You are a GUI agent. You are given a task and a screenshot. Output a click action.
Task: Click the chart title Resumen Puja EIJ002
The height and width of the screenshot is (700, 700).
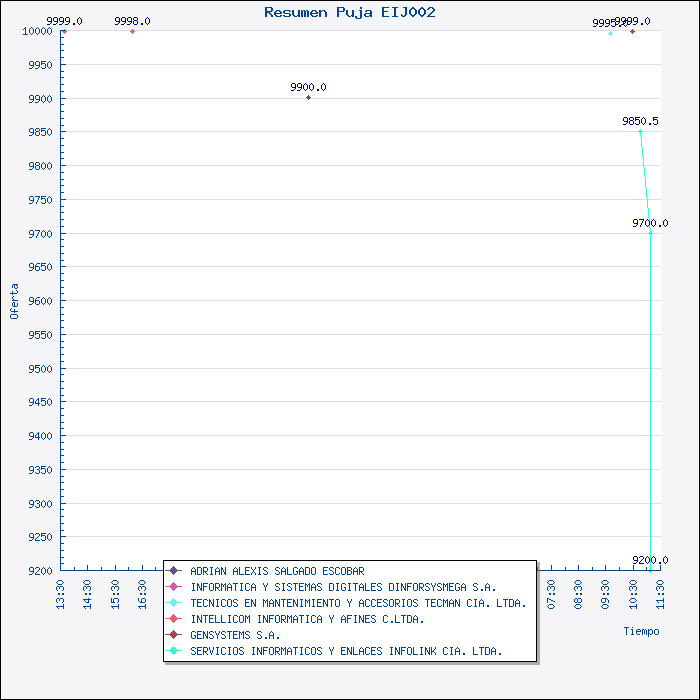(349, 12)
